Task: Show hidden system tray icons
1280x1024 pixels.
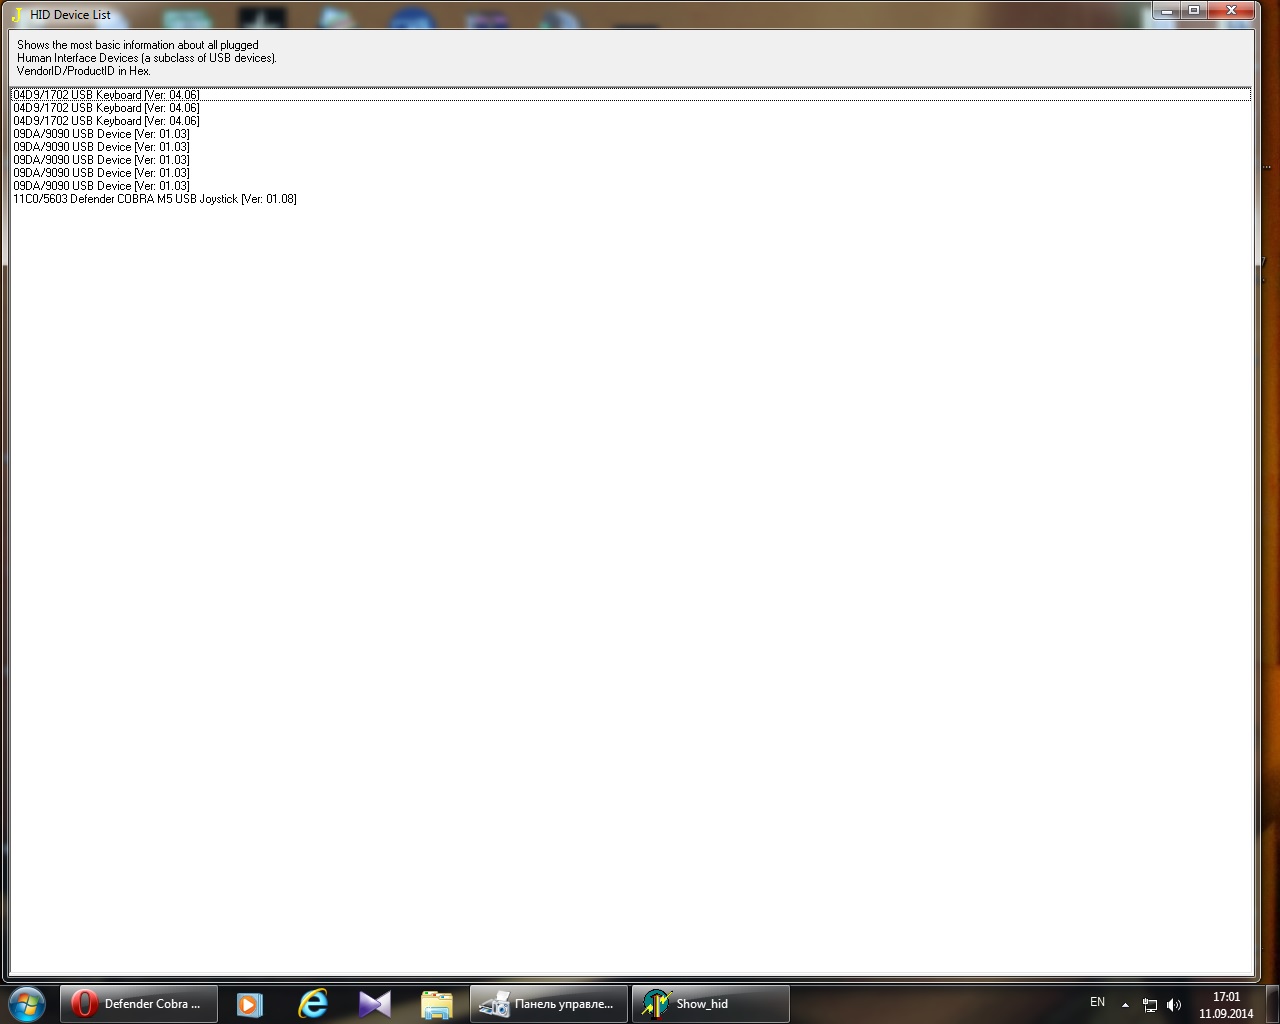Action: click(1125, 1004)
